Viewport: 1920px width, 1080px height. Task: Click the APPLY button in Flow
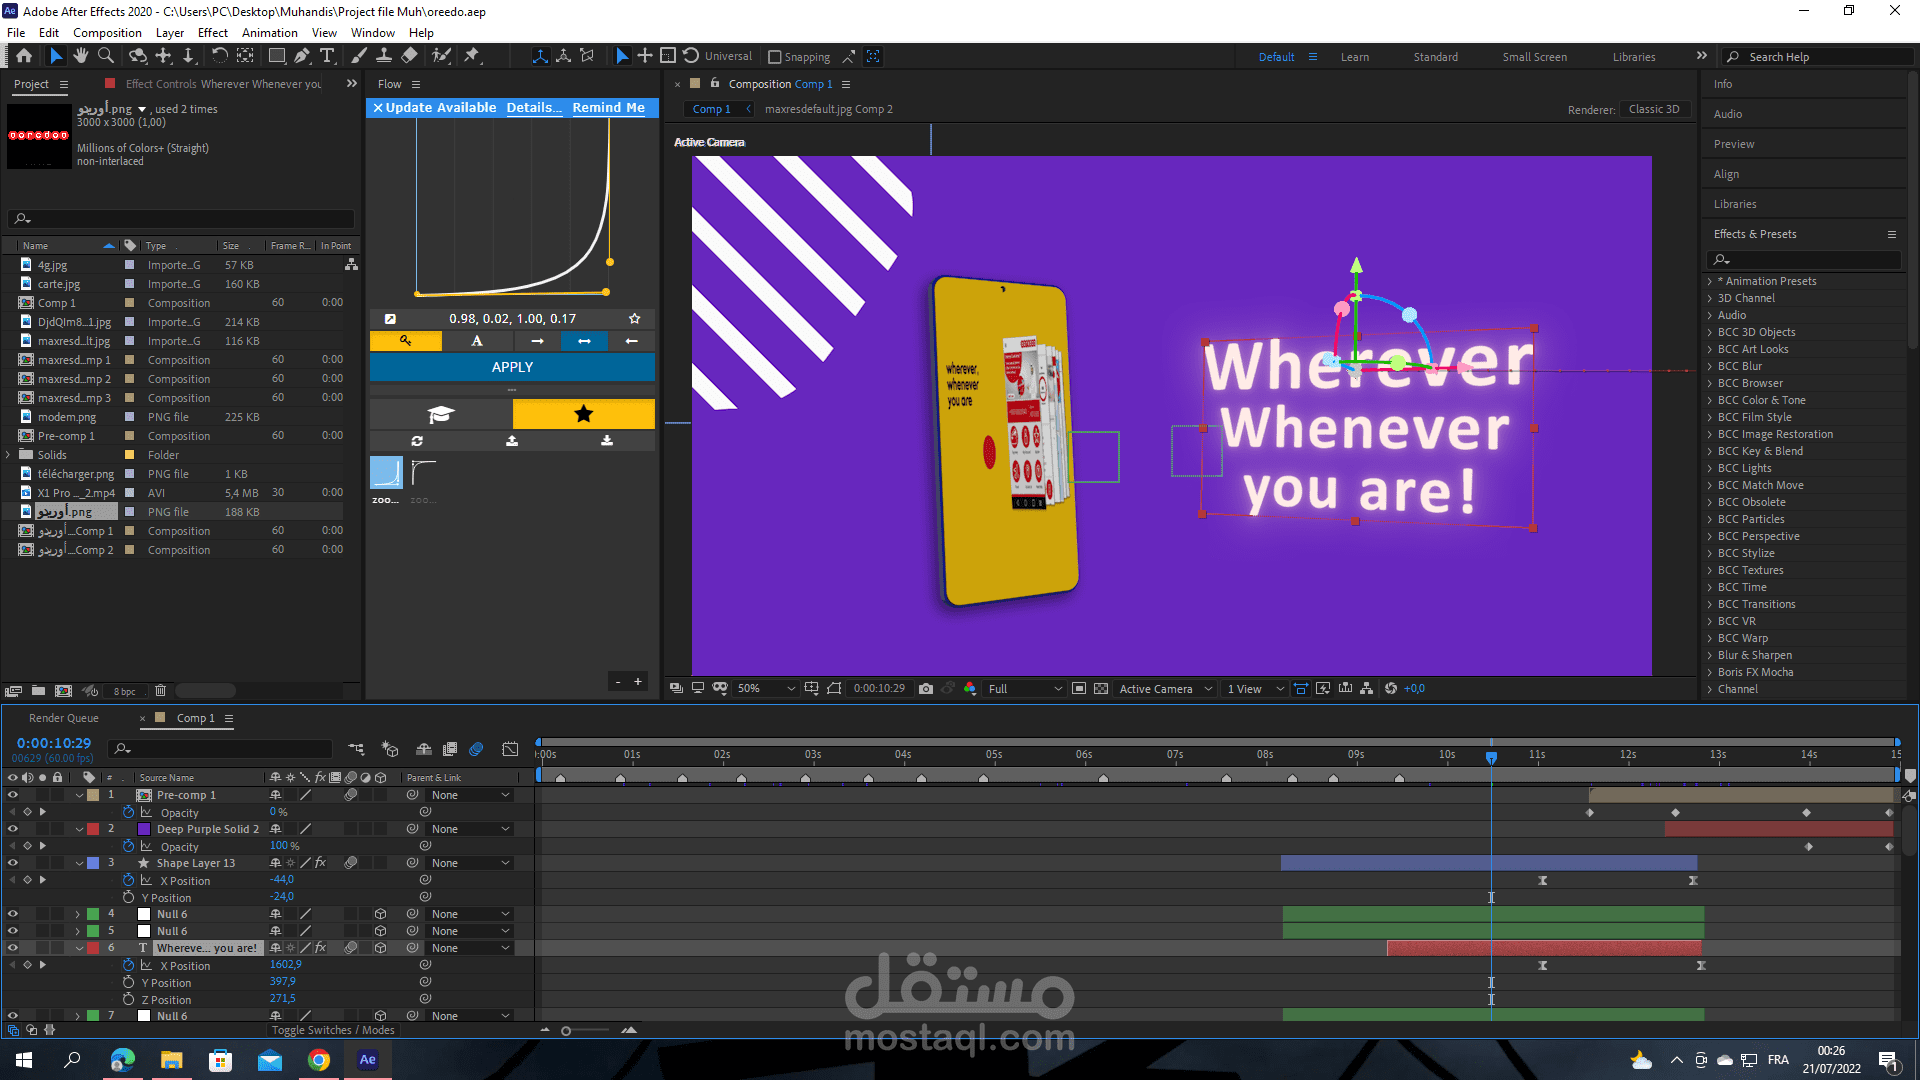512,367
